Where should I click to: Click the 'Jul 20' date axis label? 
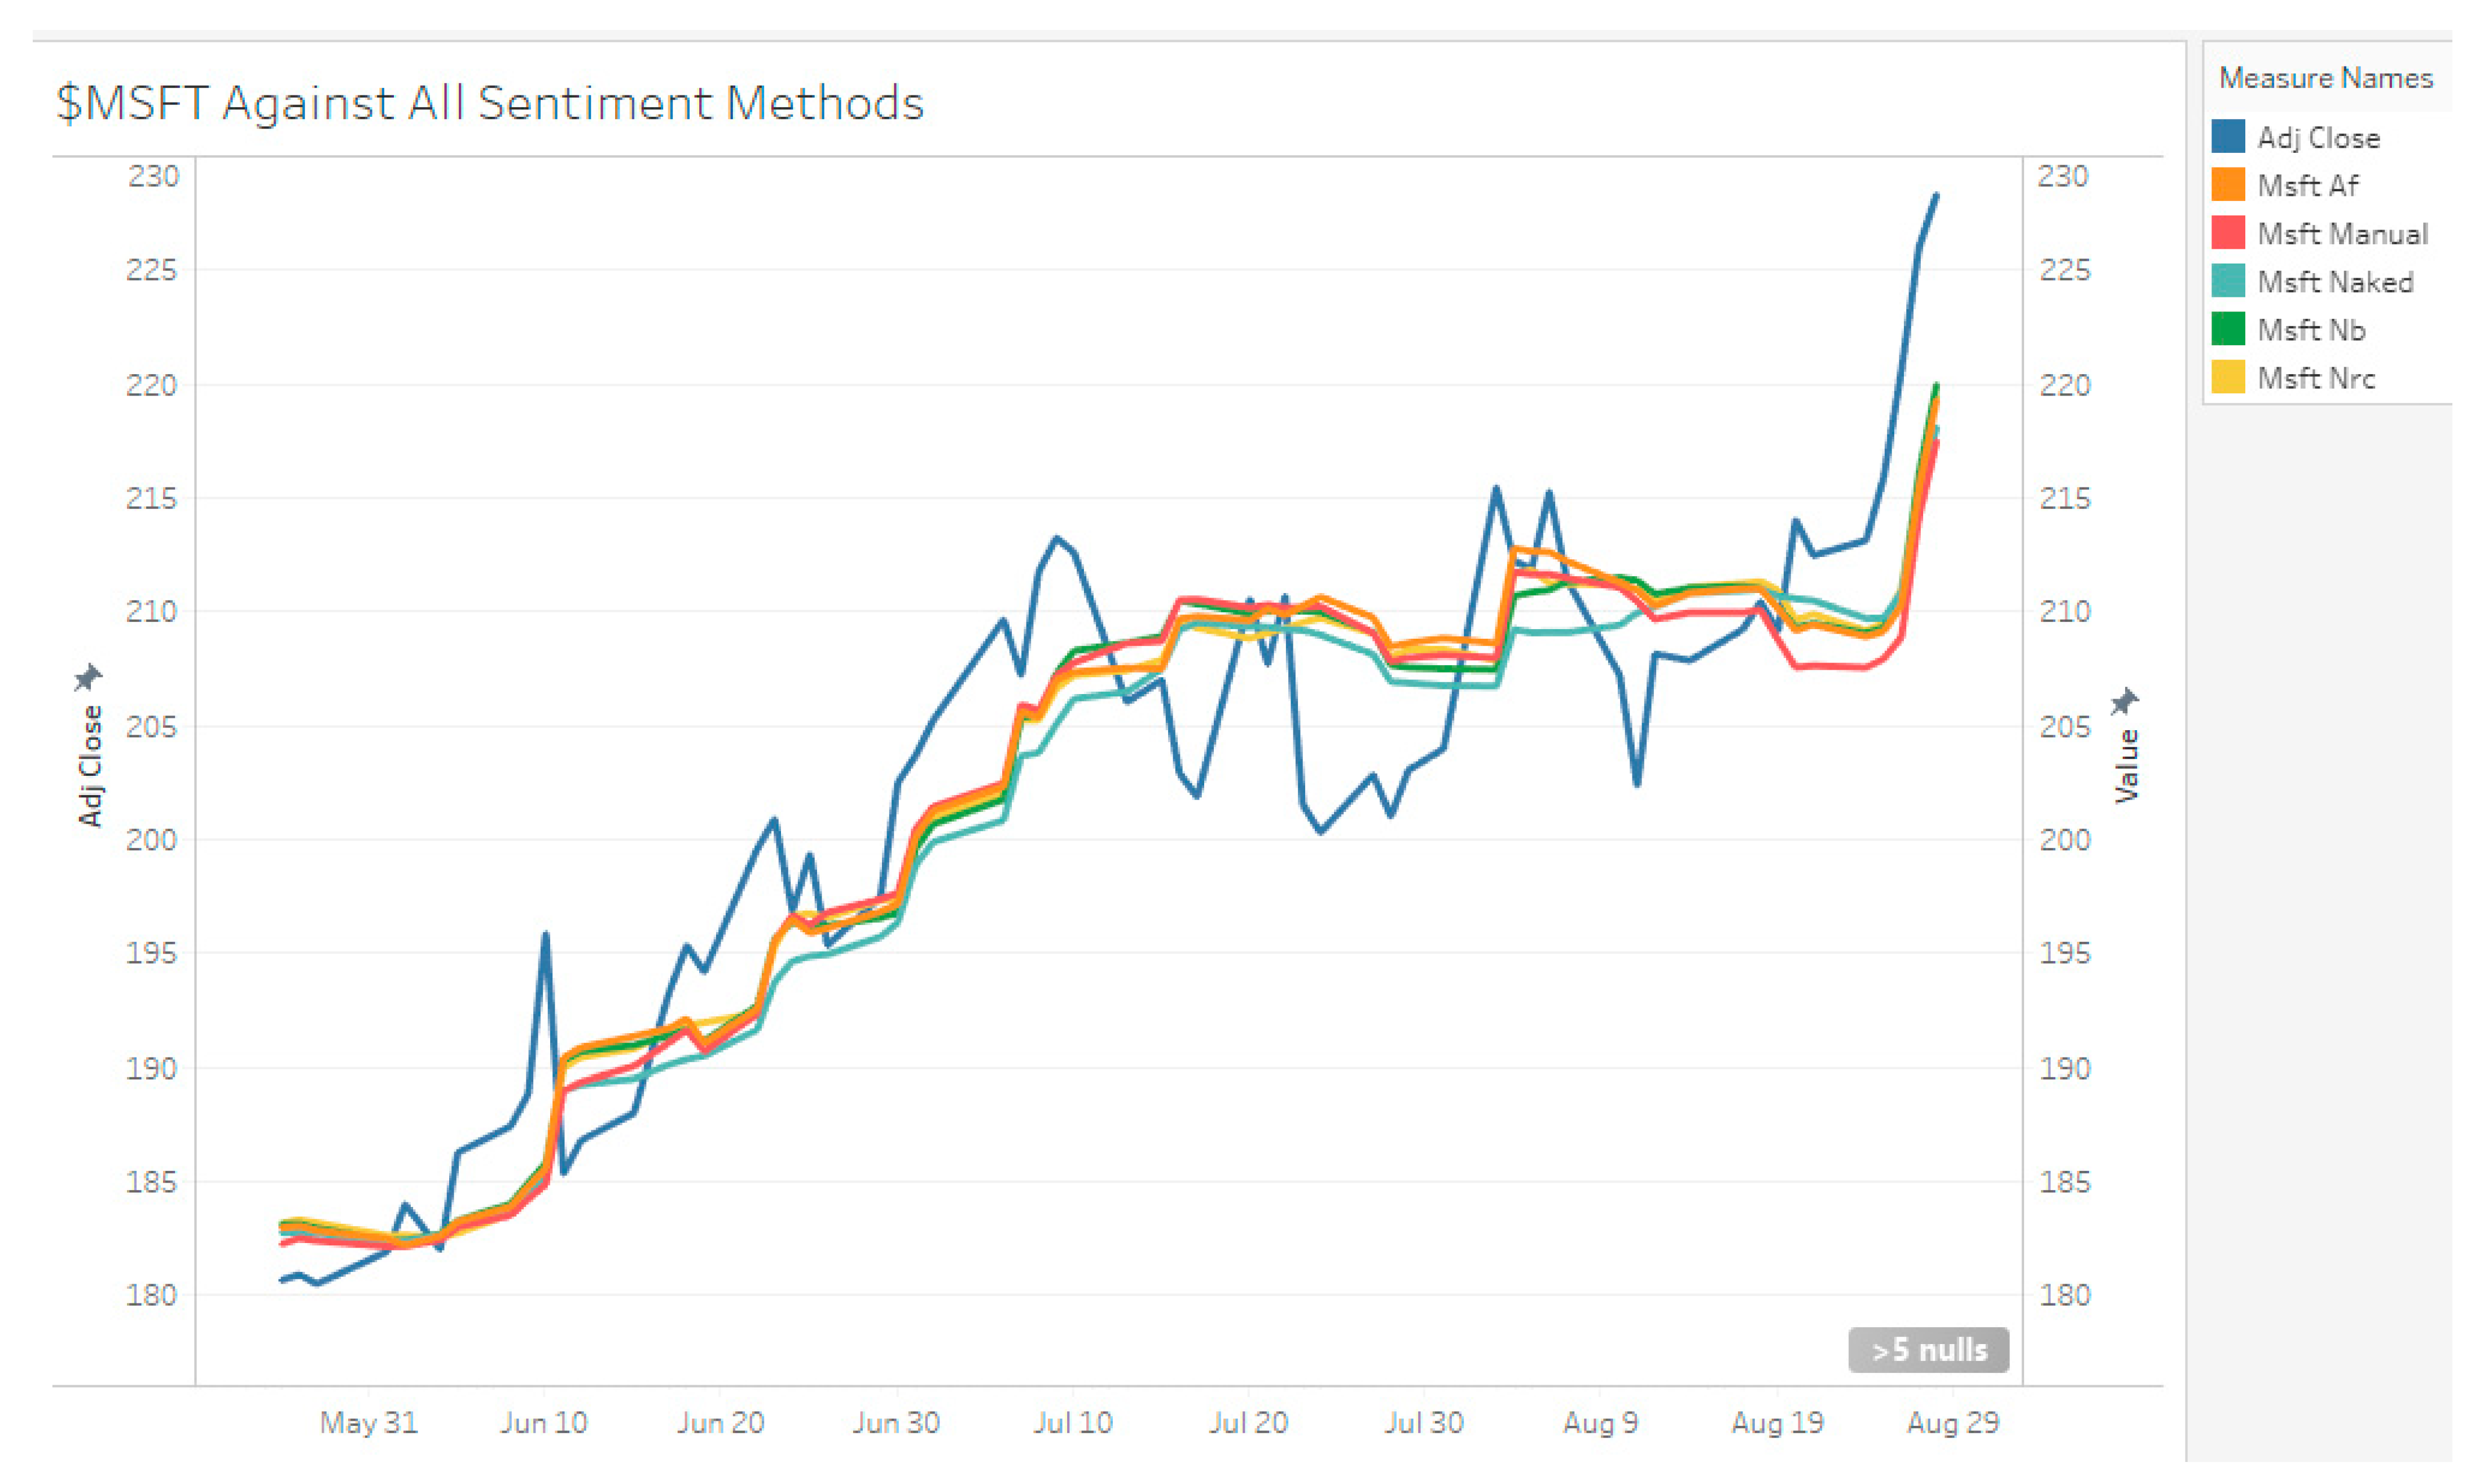point(1247,1422)
